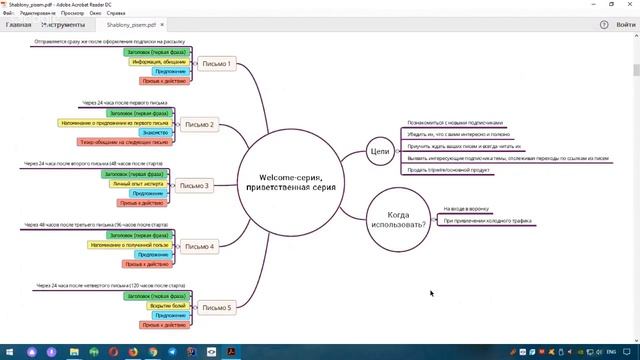Click Познакомиться с новыми подписчиками goal
Viewport: 640px width, 360px height.
(455, 122)
